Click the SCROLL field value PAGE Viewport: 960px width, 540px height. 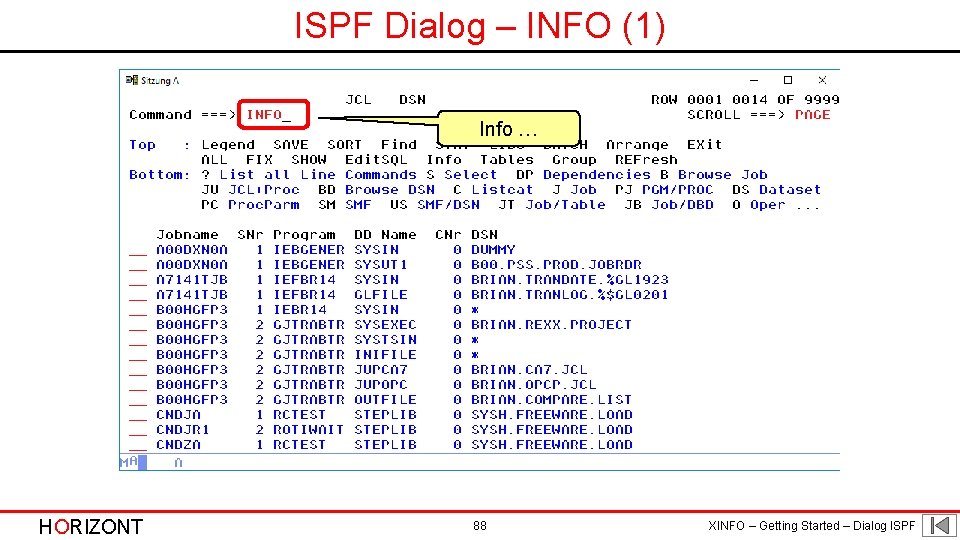812,114
